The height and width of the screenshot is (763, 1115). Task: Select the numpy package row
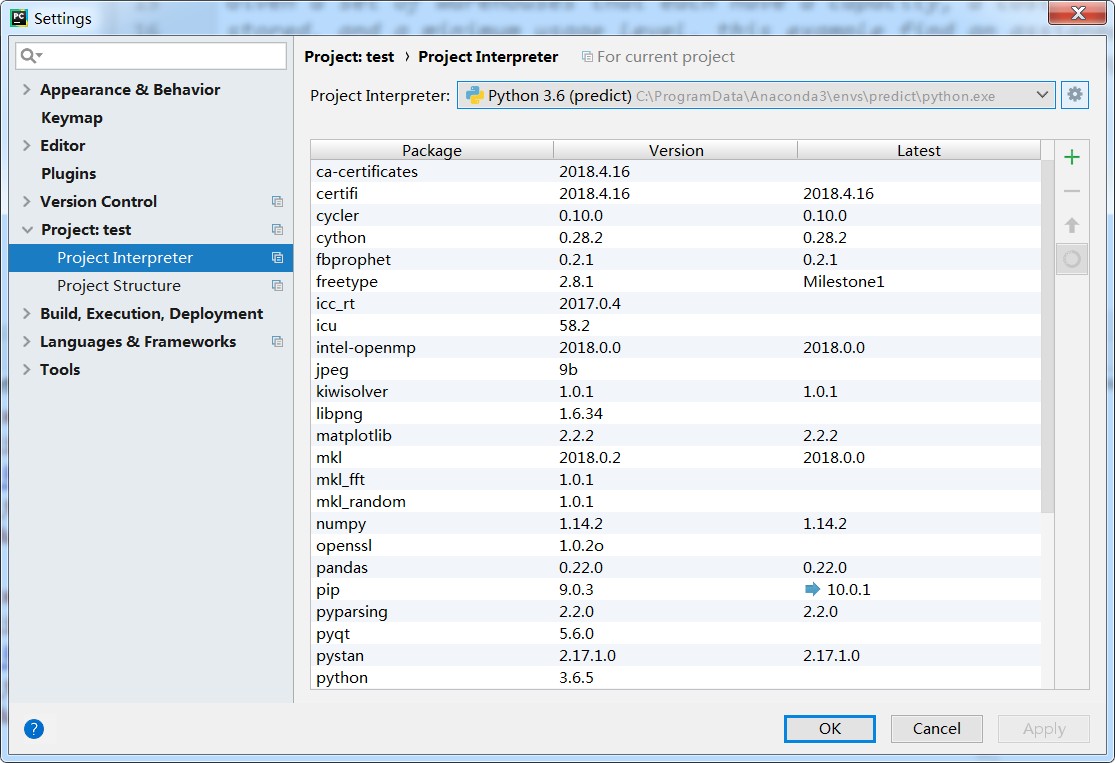tap(676, 524)
